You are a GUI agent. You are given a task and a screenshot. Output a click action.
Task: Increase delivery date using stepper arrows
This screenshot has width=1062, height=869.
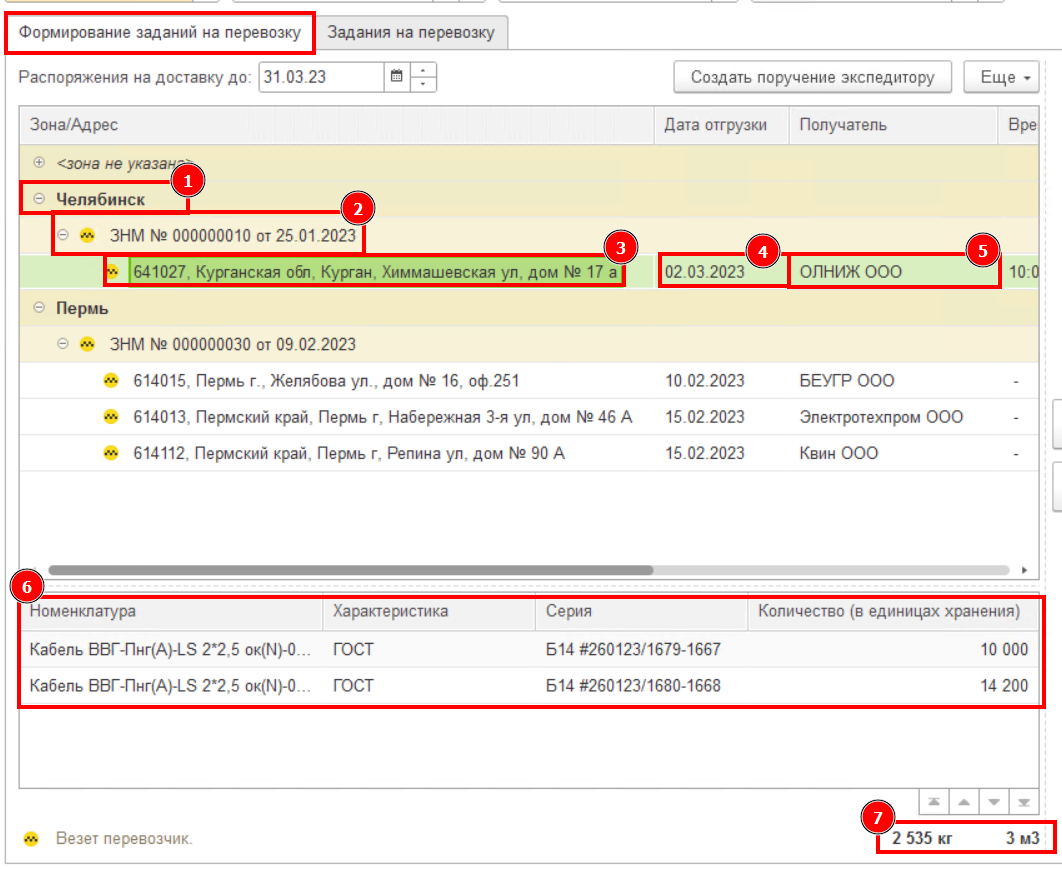point(423,70)
